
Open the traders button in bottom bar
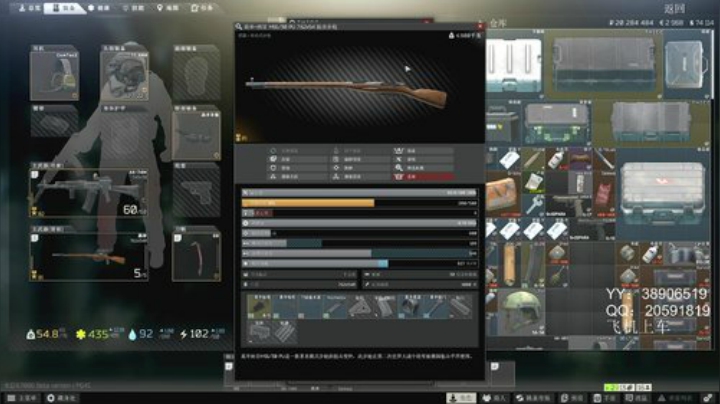point(494,398)
